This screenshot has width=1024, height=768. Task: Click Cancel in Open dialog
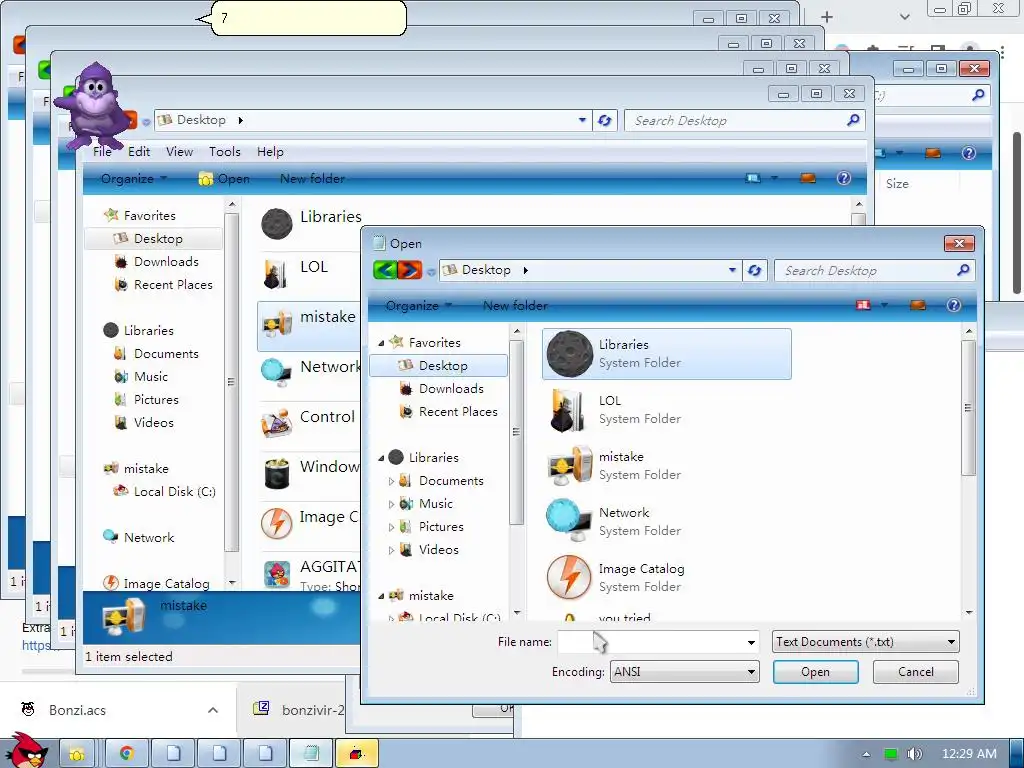pyautogui.click(x=916, y=671)
